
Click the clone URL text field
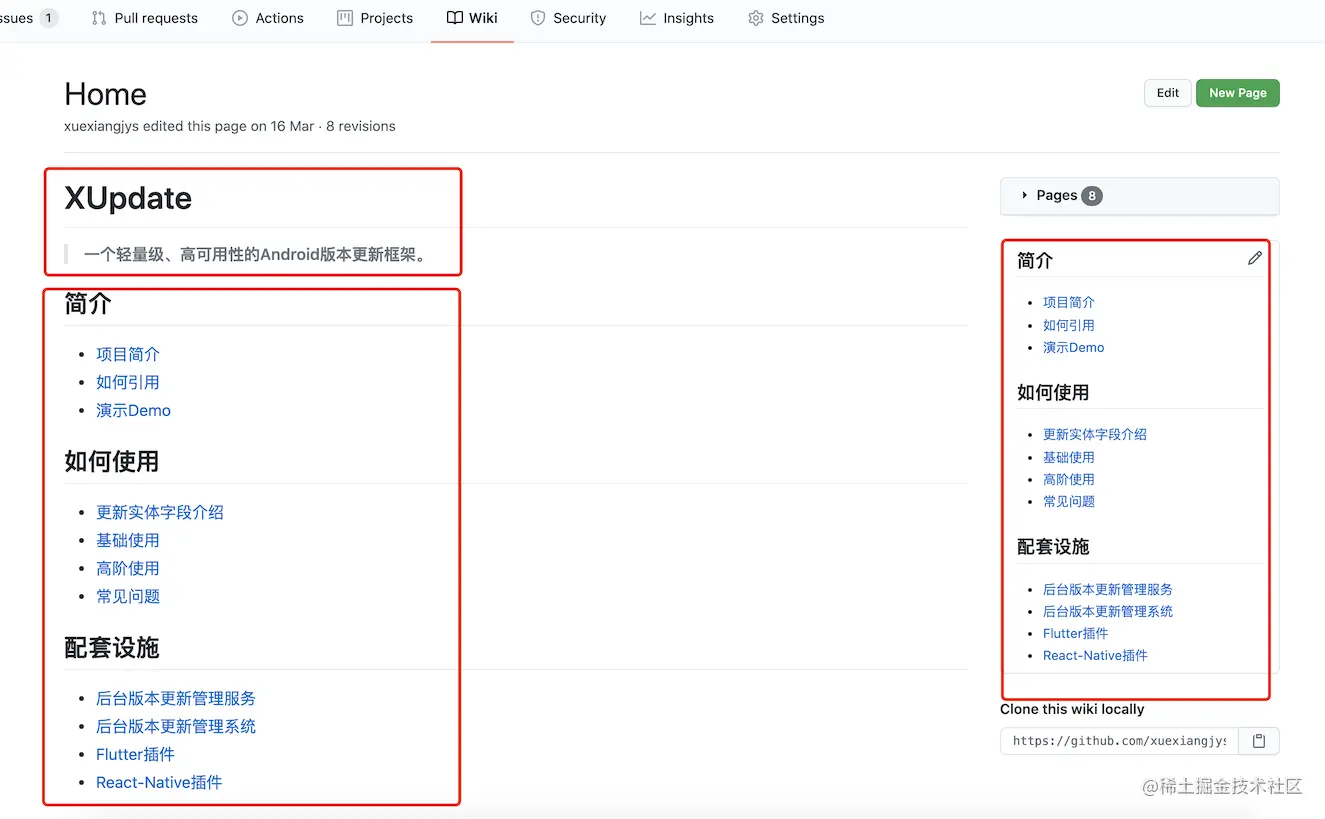1119,741
